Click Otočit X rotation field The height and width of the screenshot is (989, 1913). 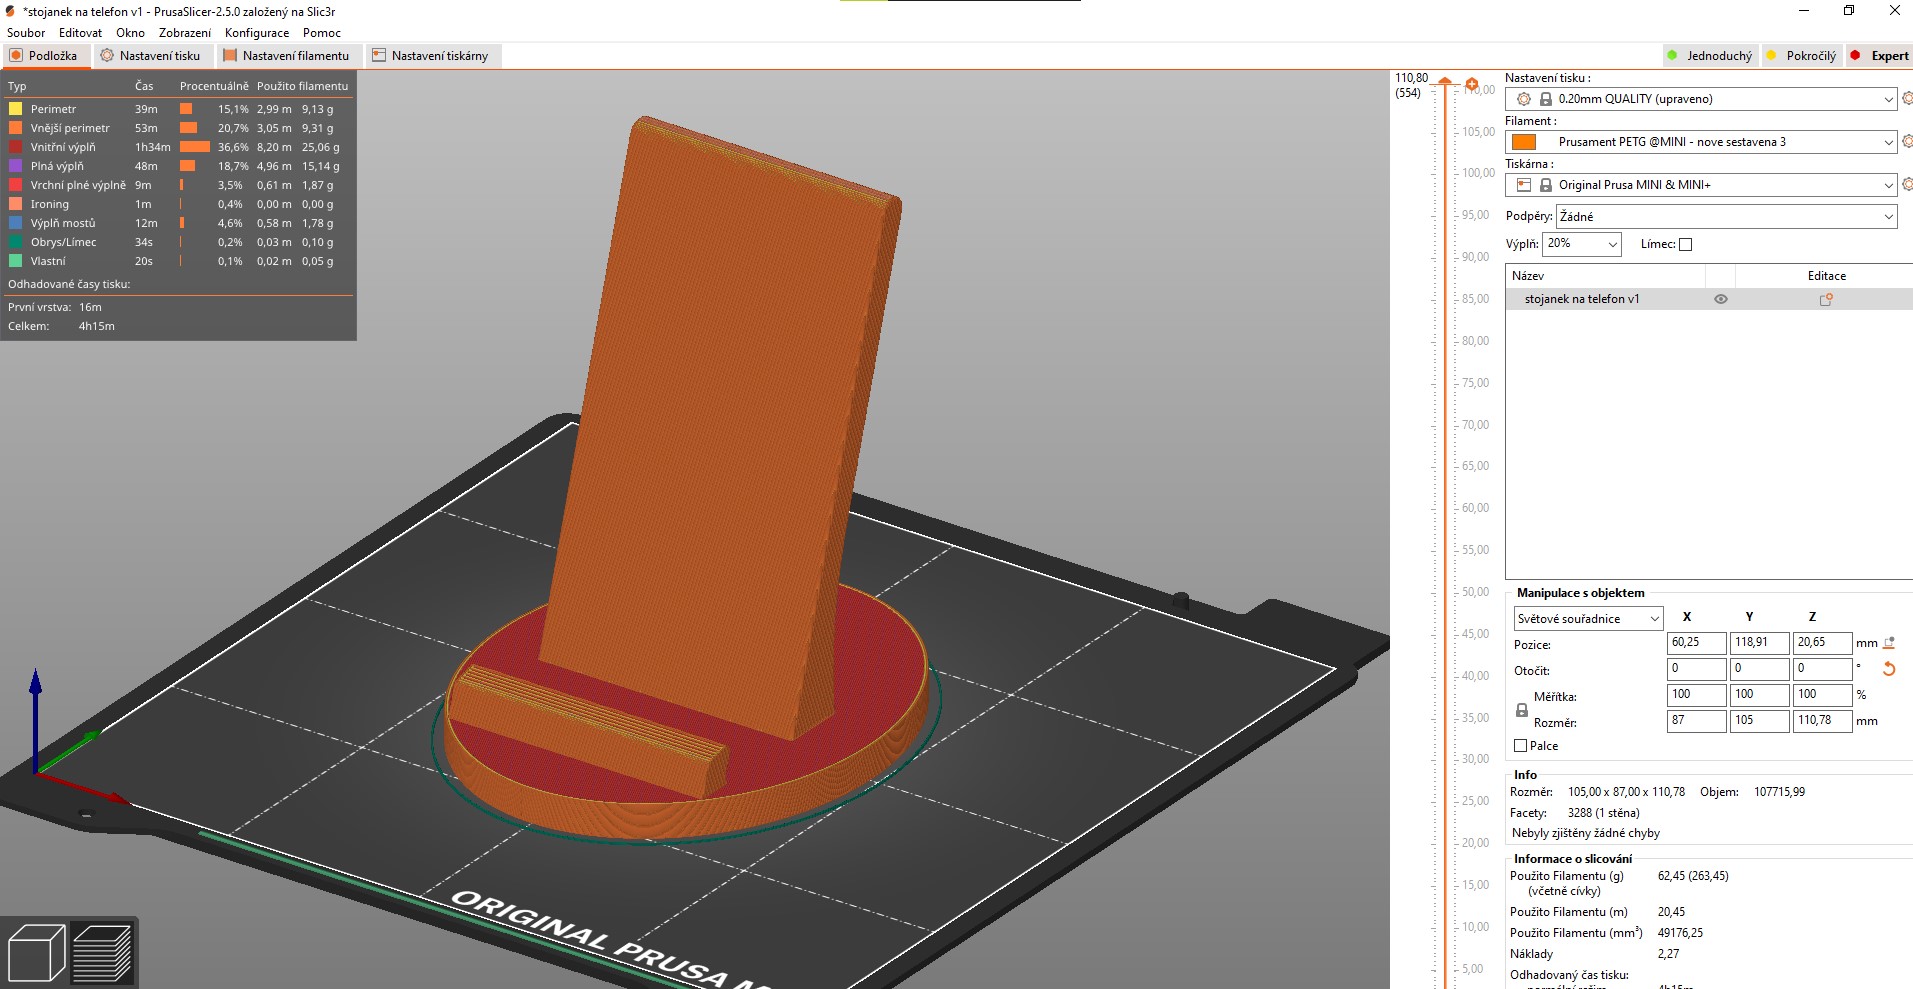tap(1696, 669)
